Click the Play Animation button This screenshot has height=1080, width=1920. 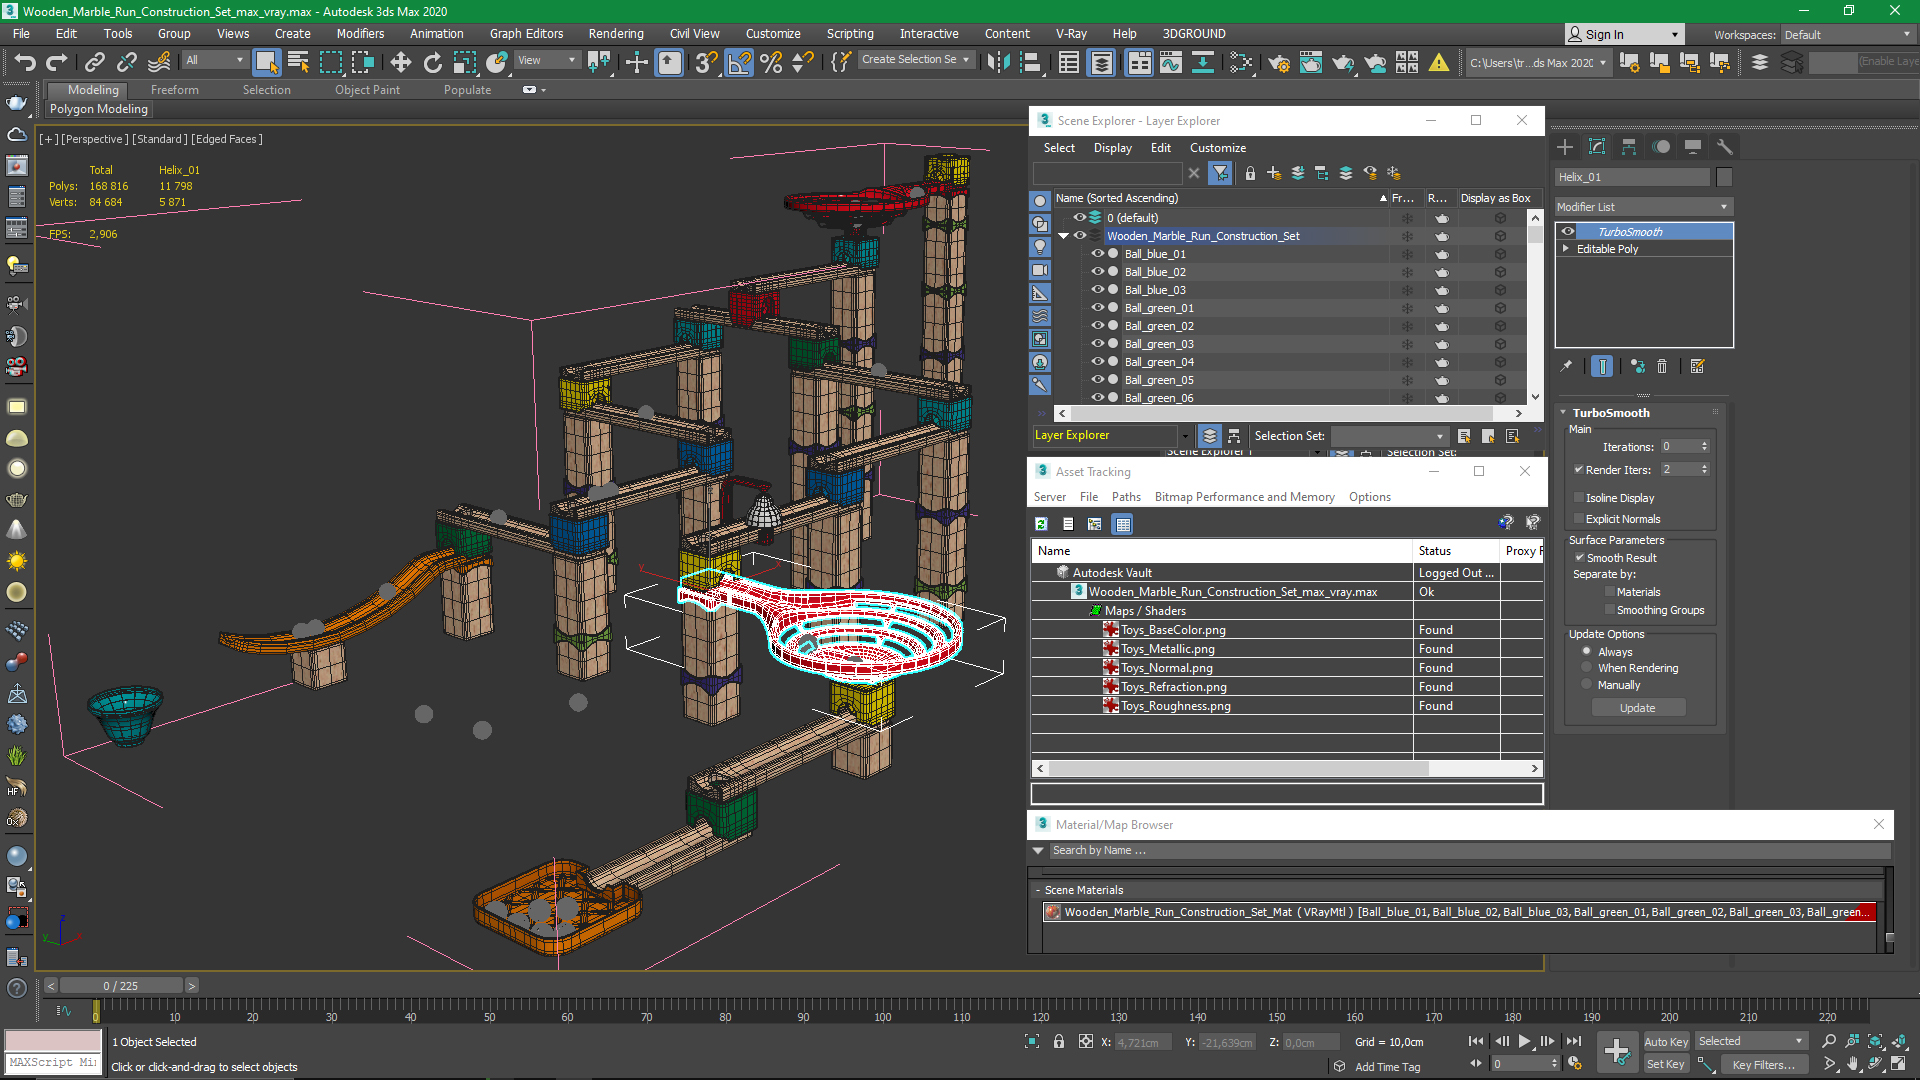tap(1524, 1041)
